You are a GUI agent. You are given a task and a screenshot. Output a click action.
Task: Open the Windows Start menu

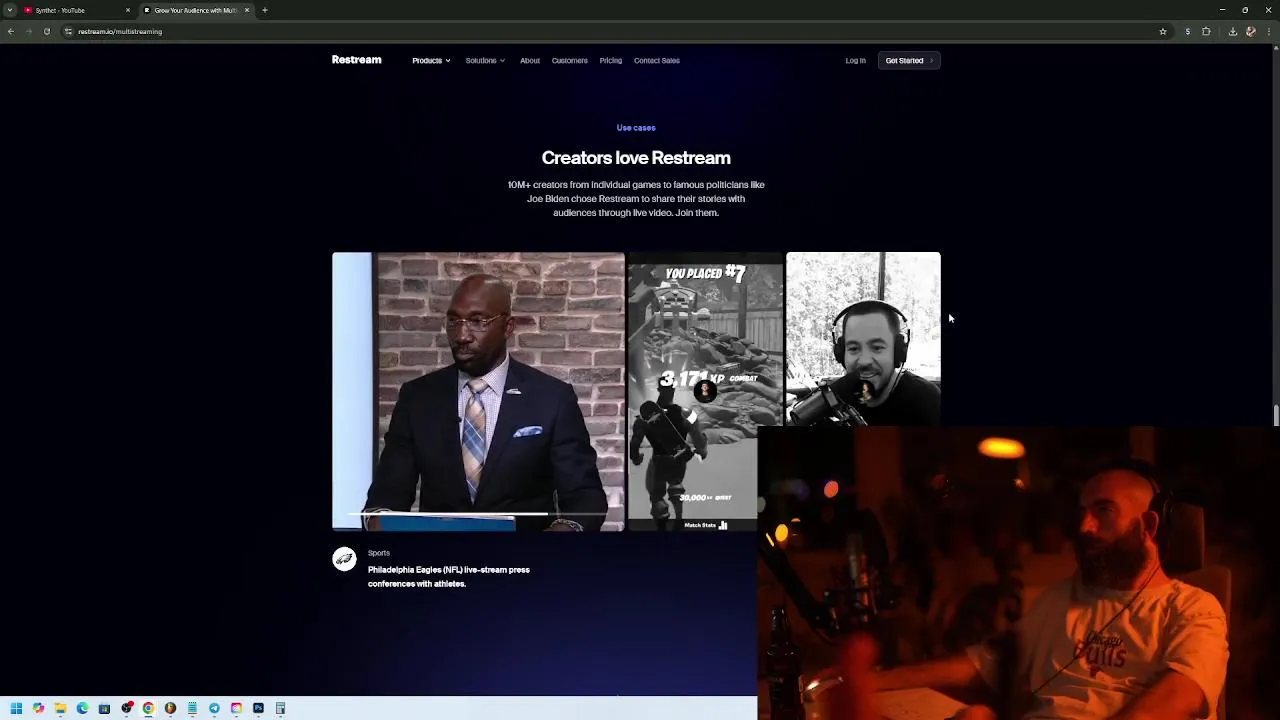click(16, 708)
